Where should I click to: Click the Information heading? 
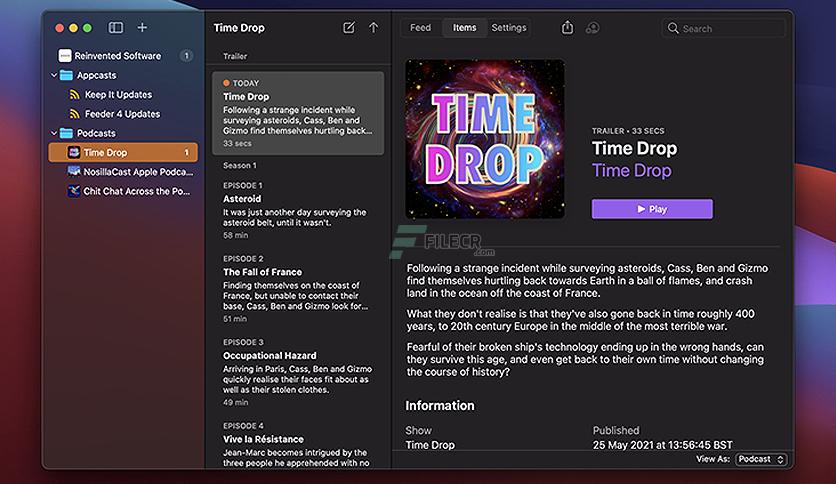click(x=440, y=406)
